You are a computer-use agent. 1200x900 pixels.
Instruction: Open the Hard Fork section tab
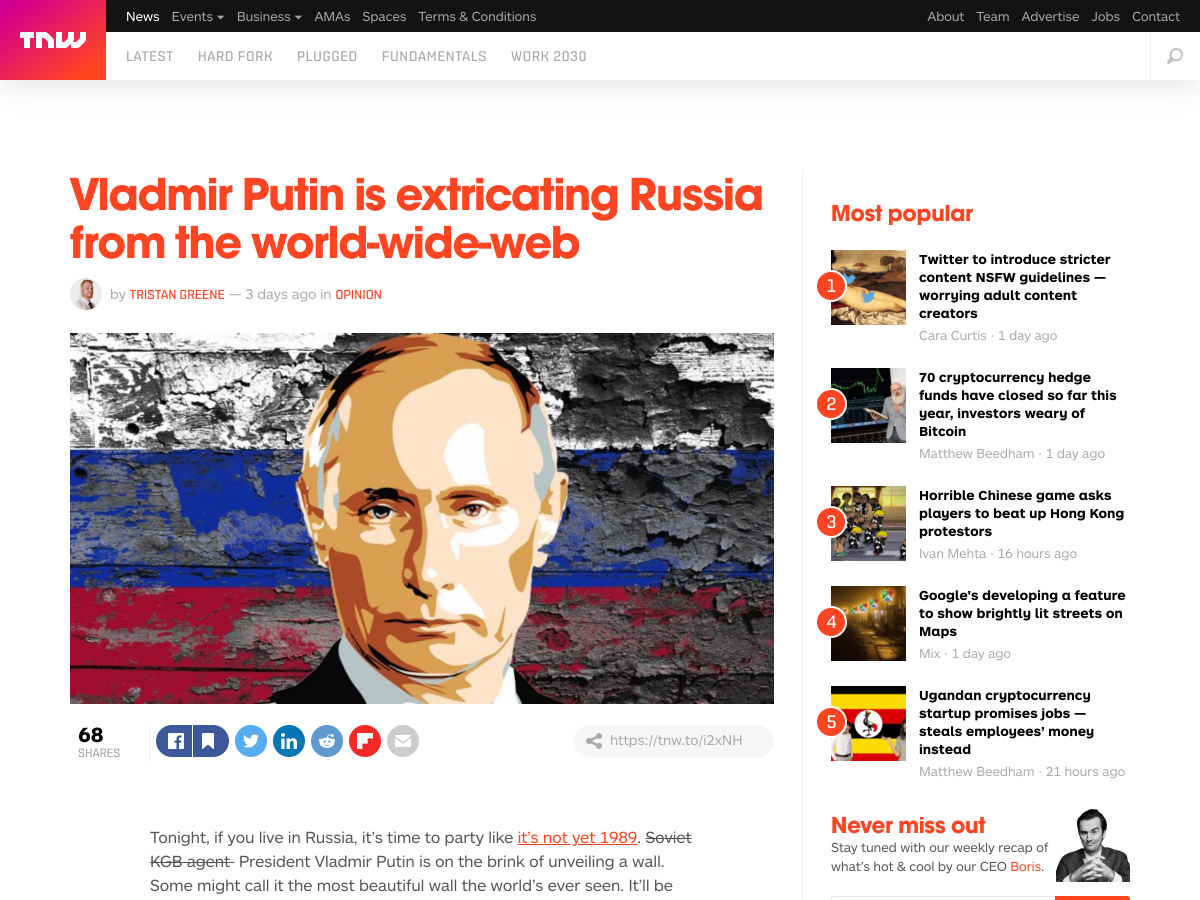(x=235, y=56)
